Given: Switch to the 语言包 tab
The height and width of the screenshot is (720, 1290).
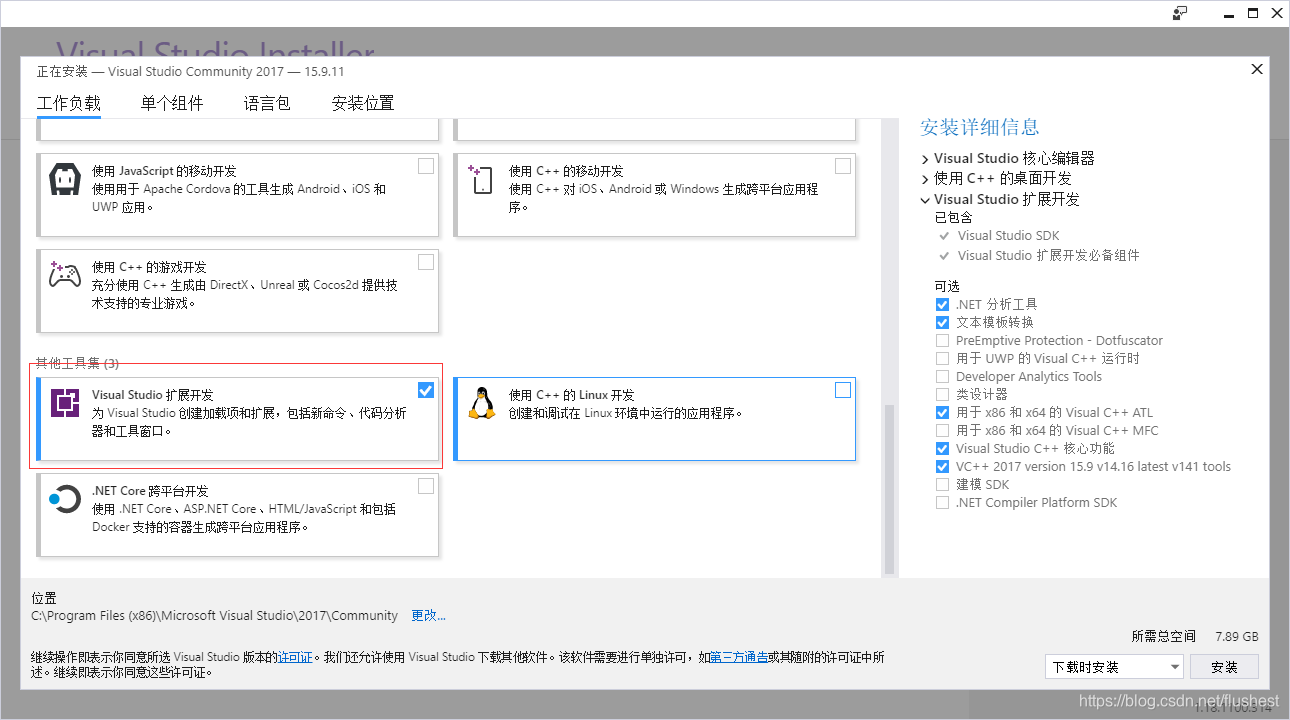Looking at the screenshot, I should tap(267, 103).
